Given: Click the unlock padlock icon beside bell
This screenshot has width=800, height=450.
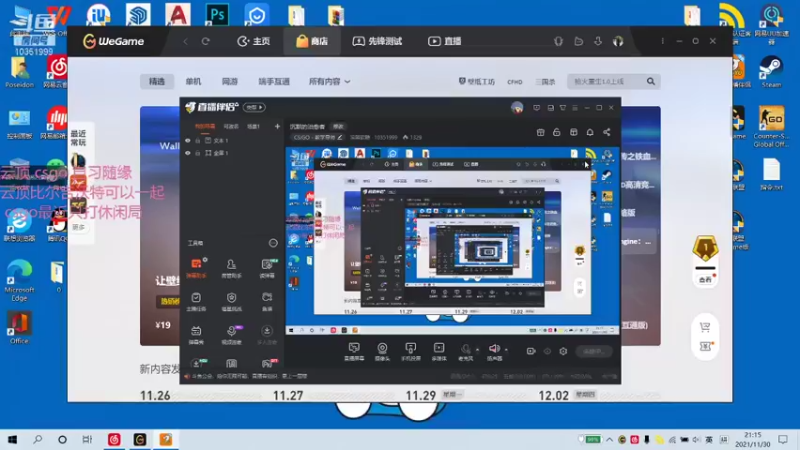Looking at the screenshot, I should tap(557, 133).
